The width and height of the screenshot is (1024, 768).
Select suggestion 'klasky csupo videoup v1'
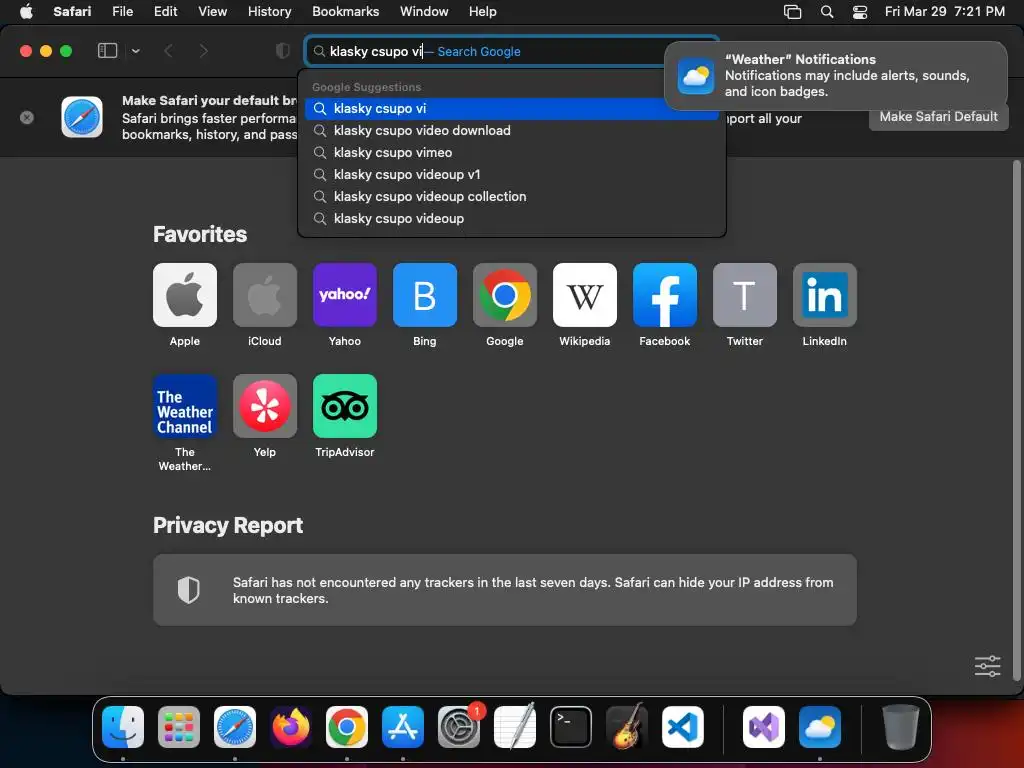pyautogui.click(x=511, y=174)
